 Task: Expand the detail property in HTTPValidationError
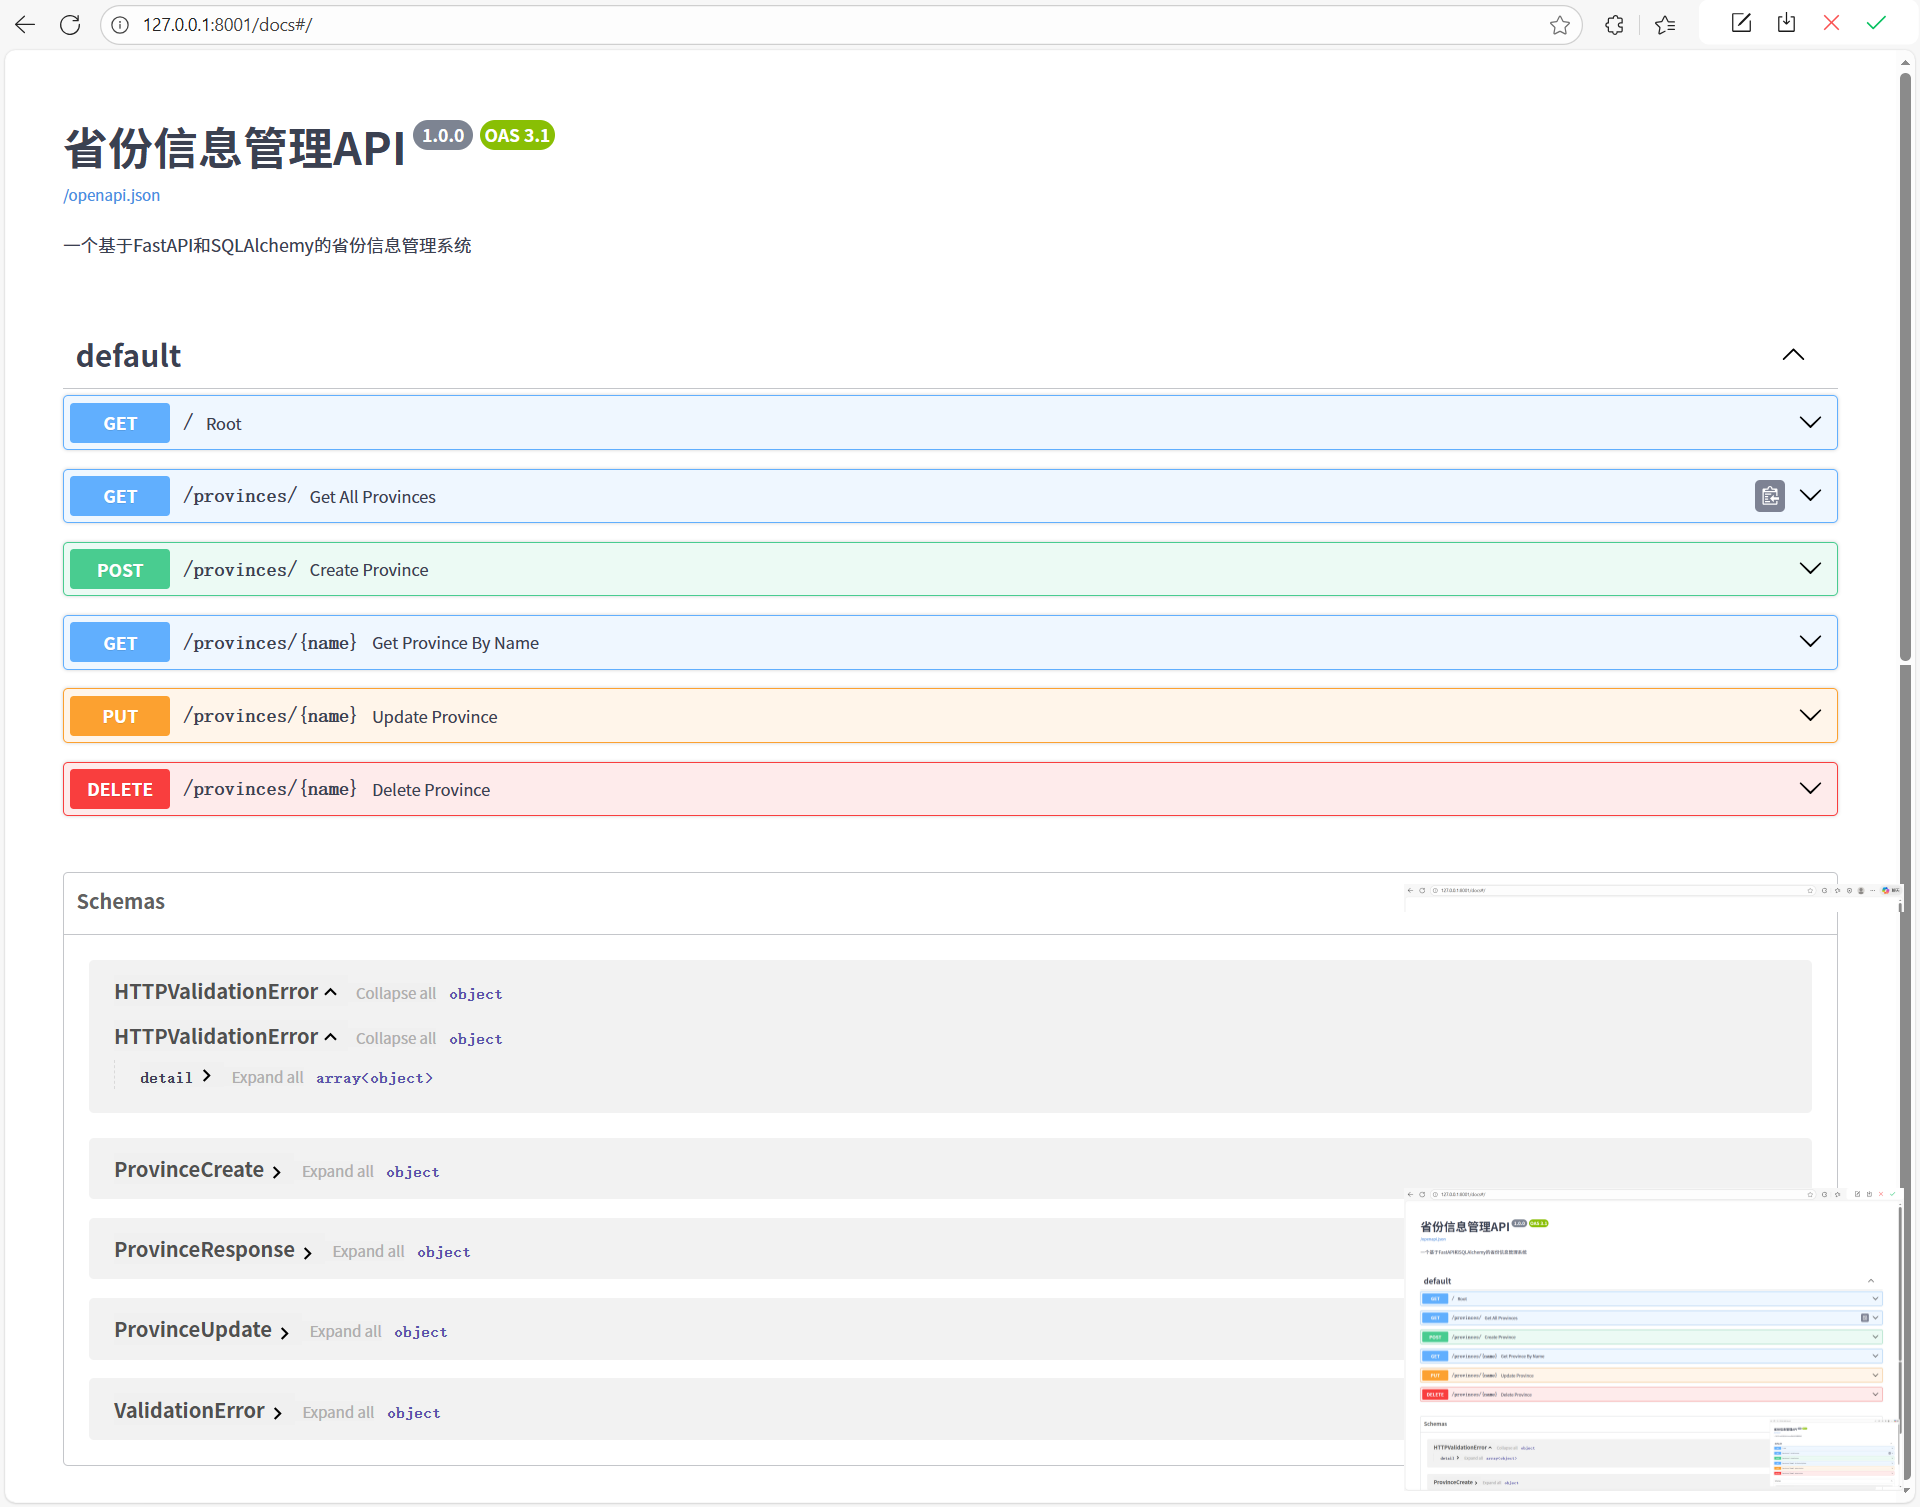(207, 1076)
